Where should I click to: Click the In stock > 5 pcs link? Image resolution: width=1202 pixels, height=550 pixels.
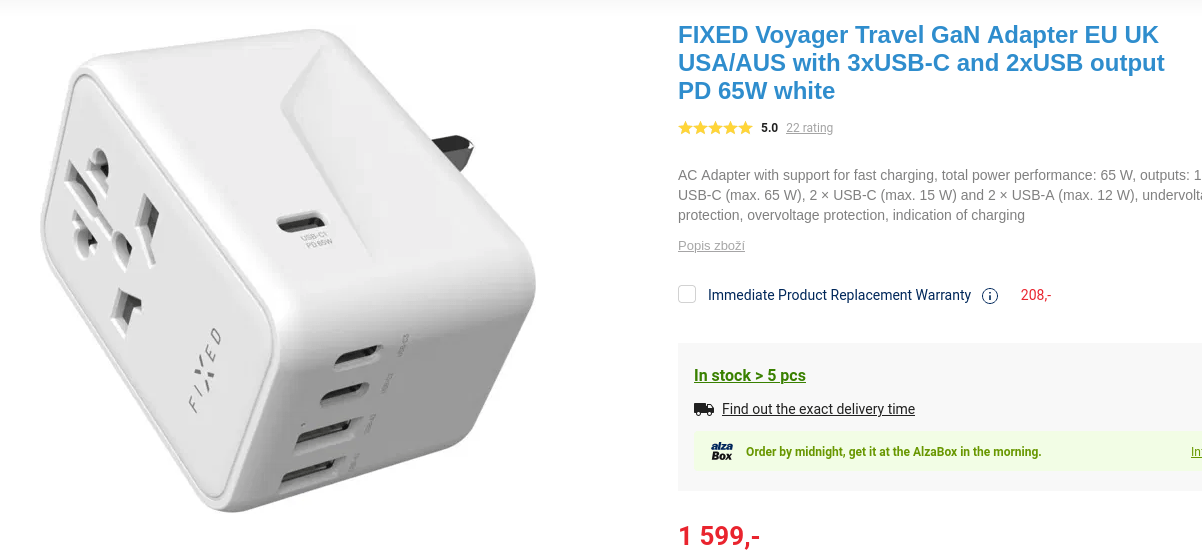tap(750, 376)
